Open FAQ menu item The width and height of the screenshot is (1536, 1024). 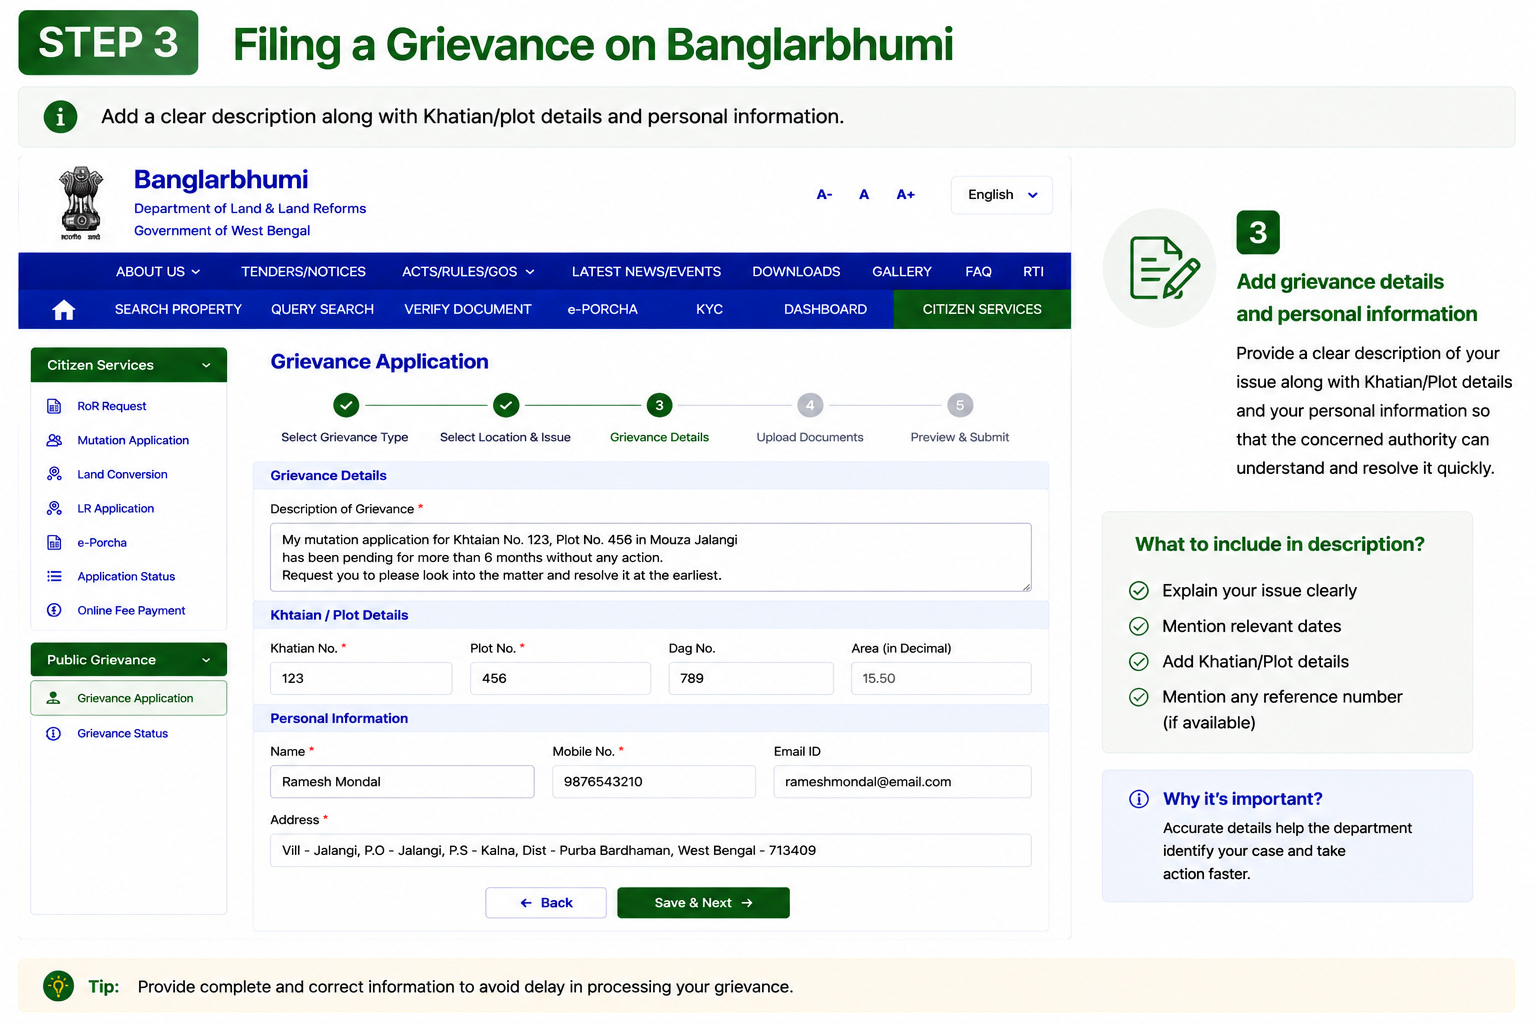[x=978, y=272]
